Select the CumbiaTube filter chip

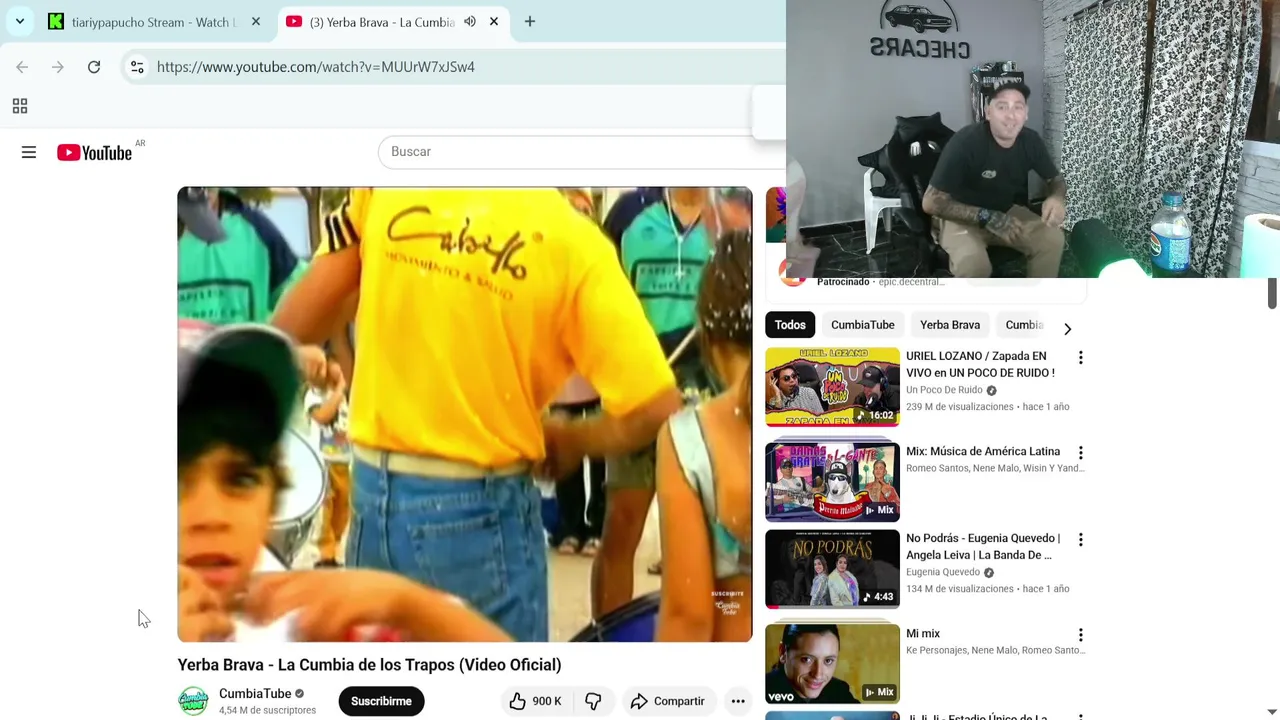click(863, 325)
